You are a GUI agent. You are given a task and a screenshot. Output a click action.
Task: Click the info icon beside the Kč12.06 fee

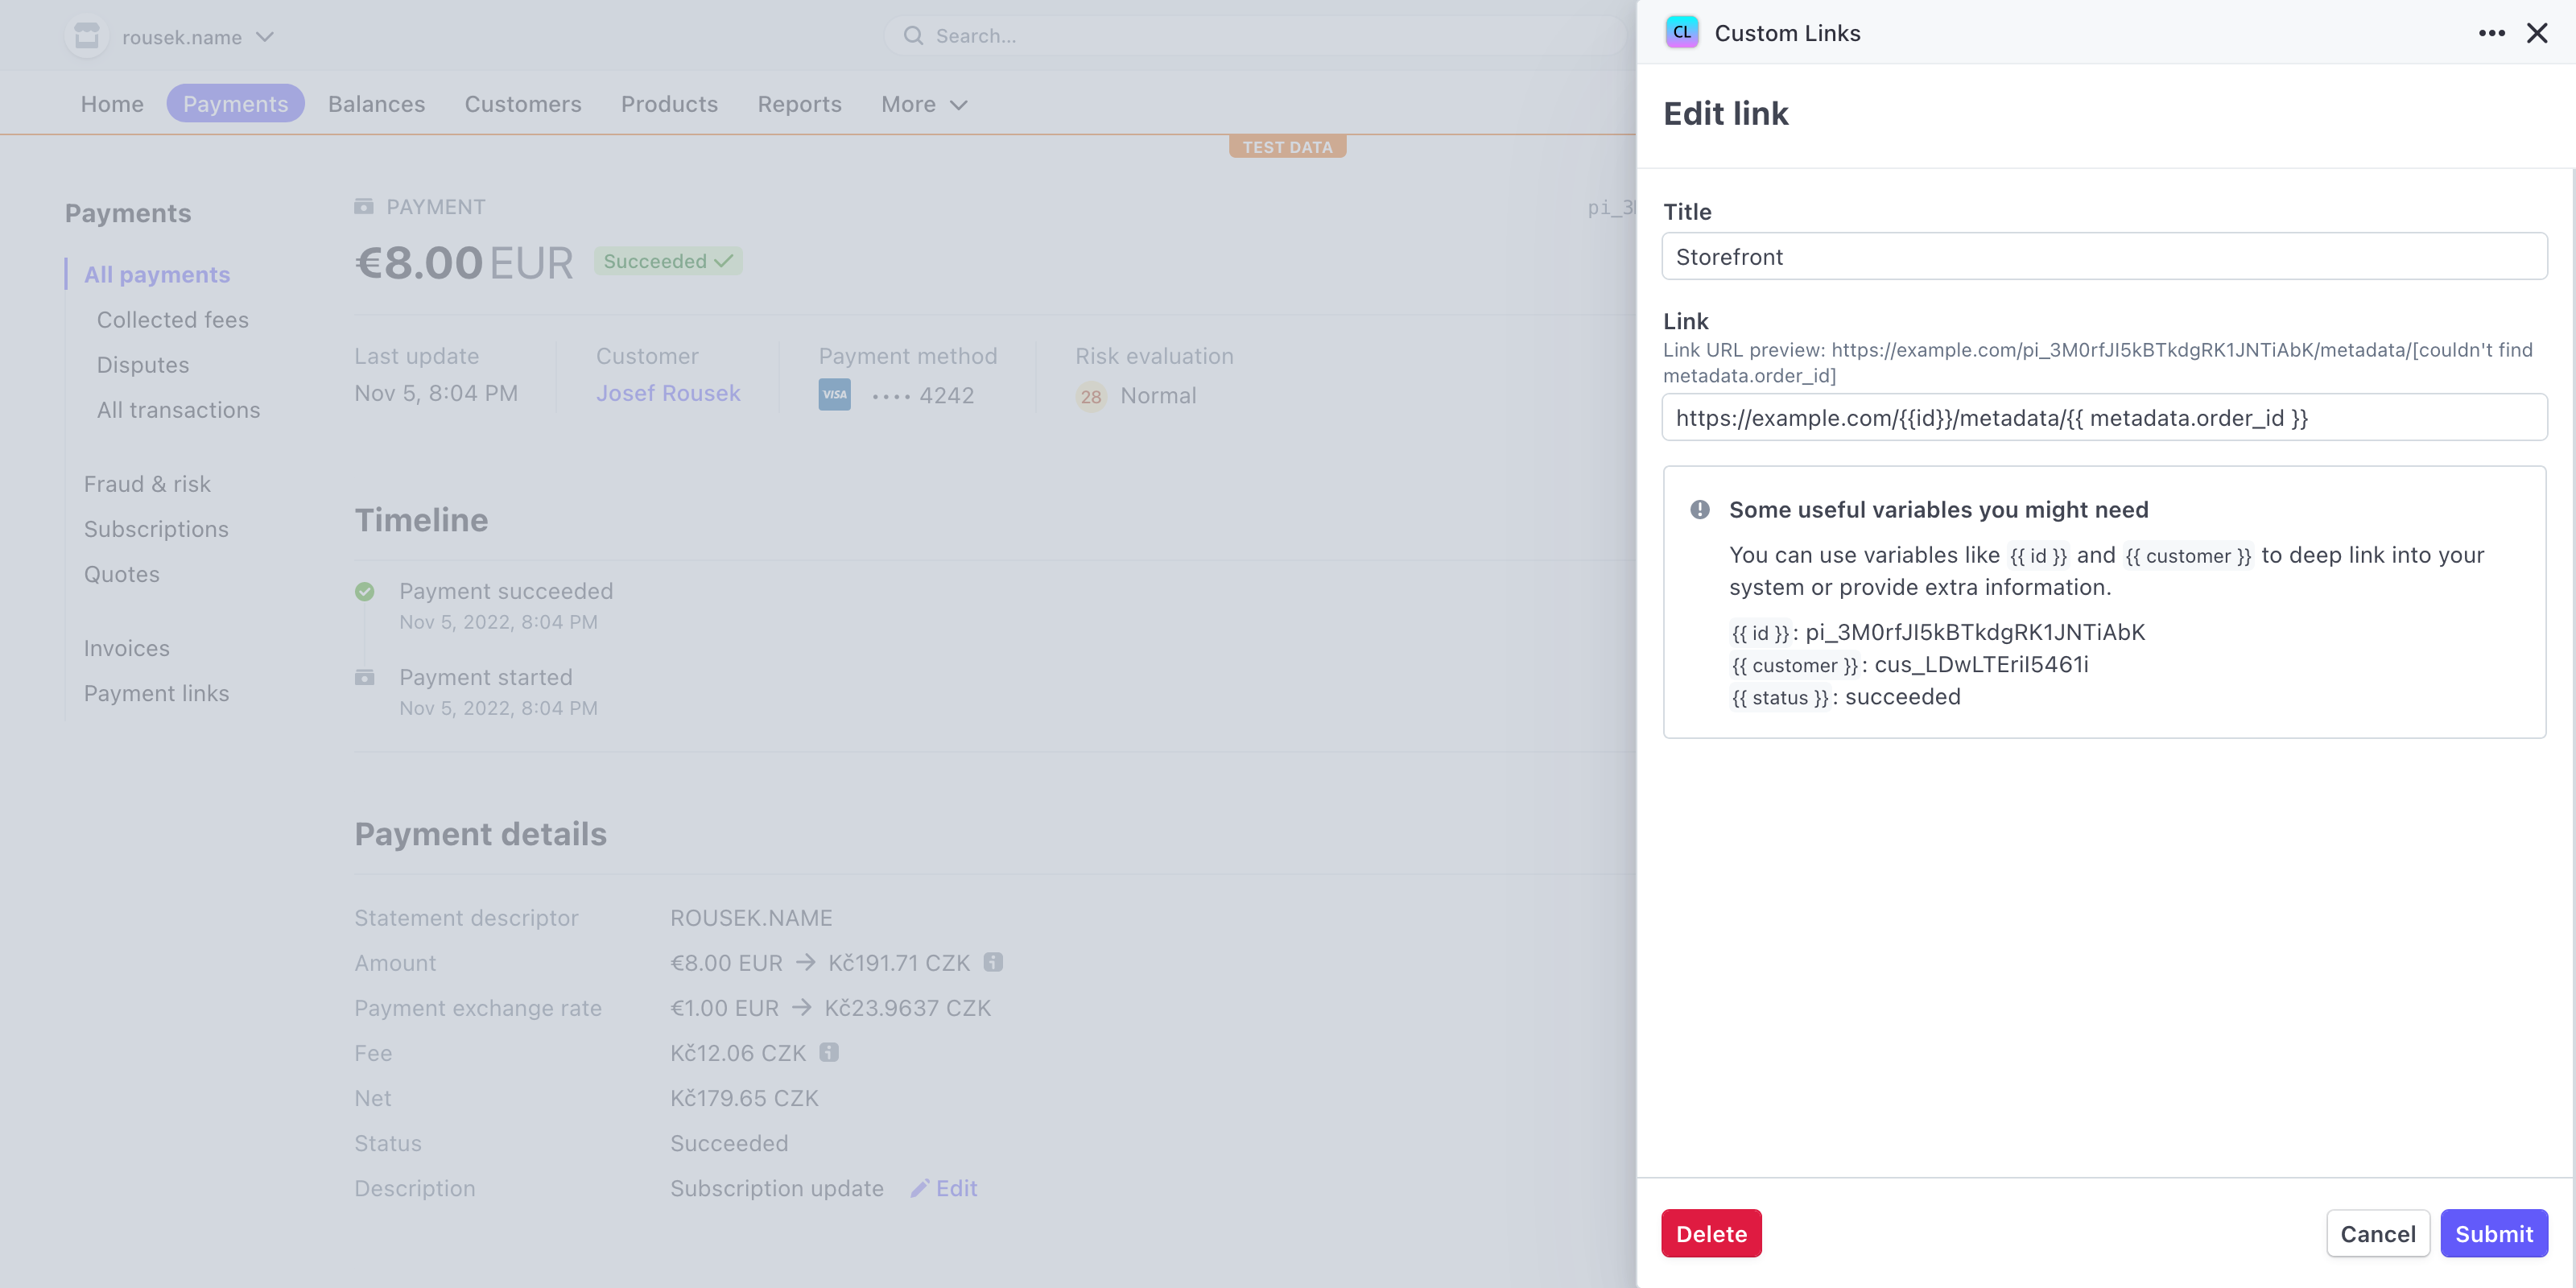(828, 1052)
